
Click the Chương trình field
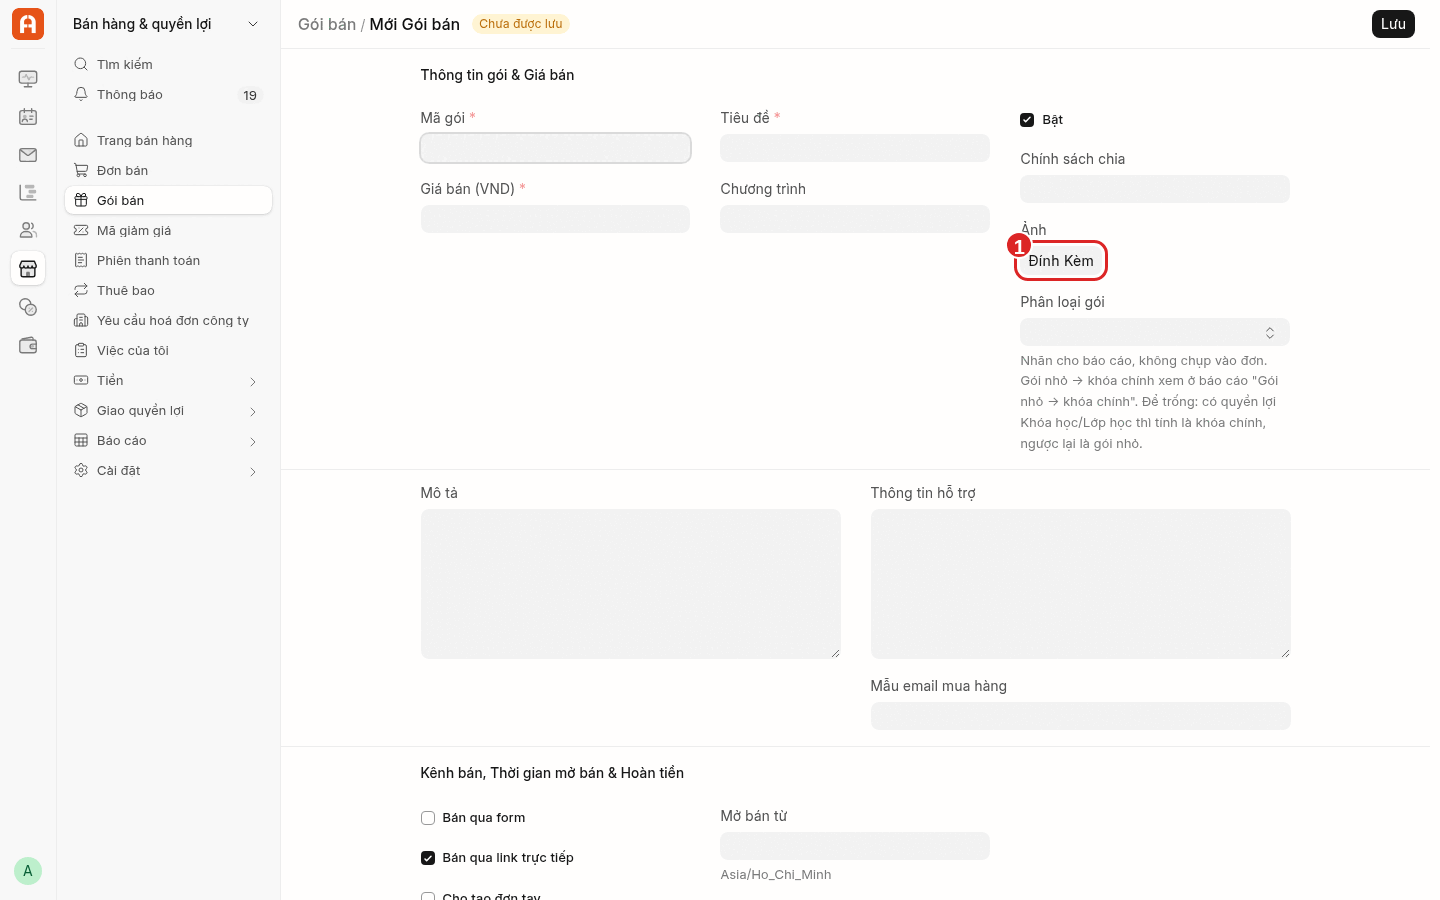pos(855,219)
